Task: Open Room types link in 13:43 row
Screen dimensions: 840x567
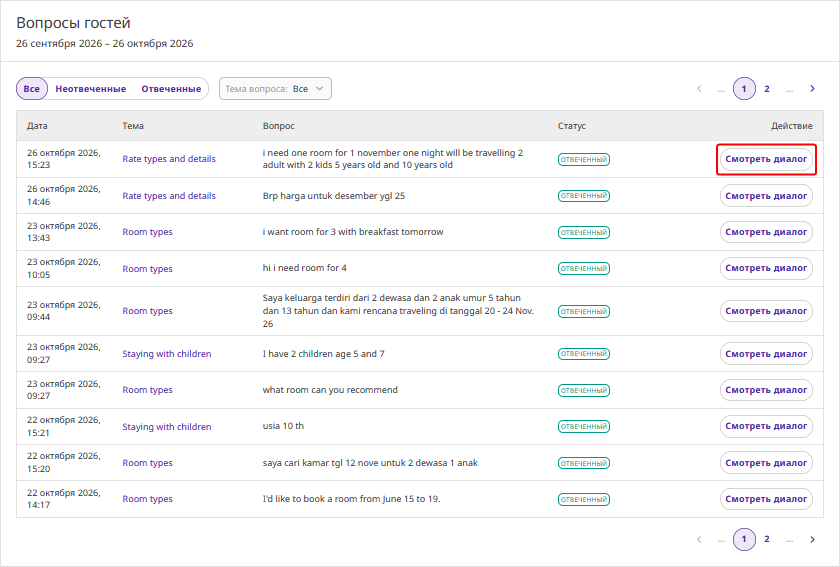Action: [x=147, y=232]
